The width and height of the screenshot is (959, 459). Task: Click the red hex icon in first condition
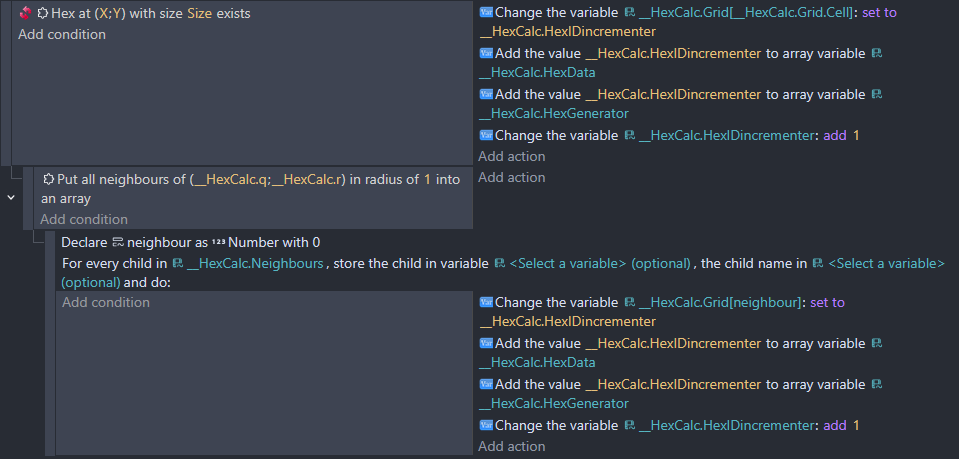(x=25, y=14)
